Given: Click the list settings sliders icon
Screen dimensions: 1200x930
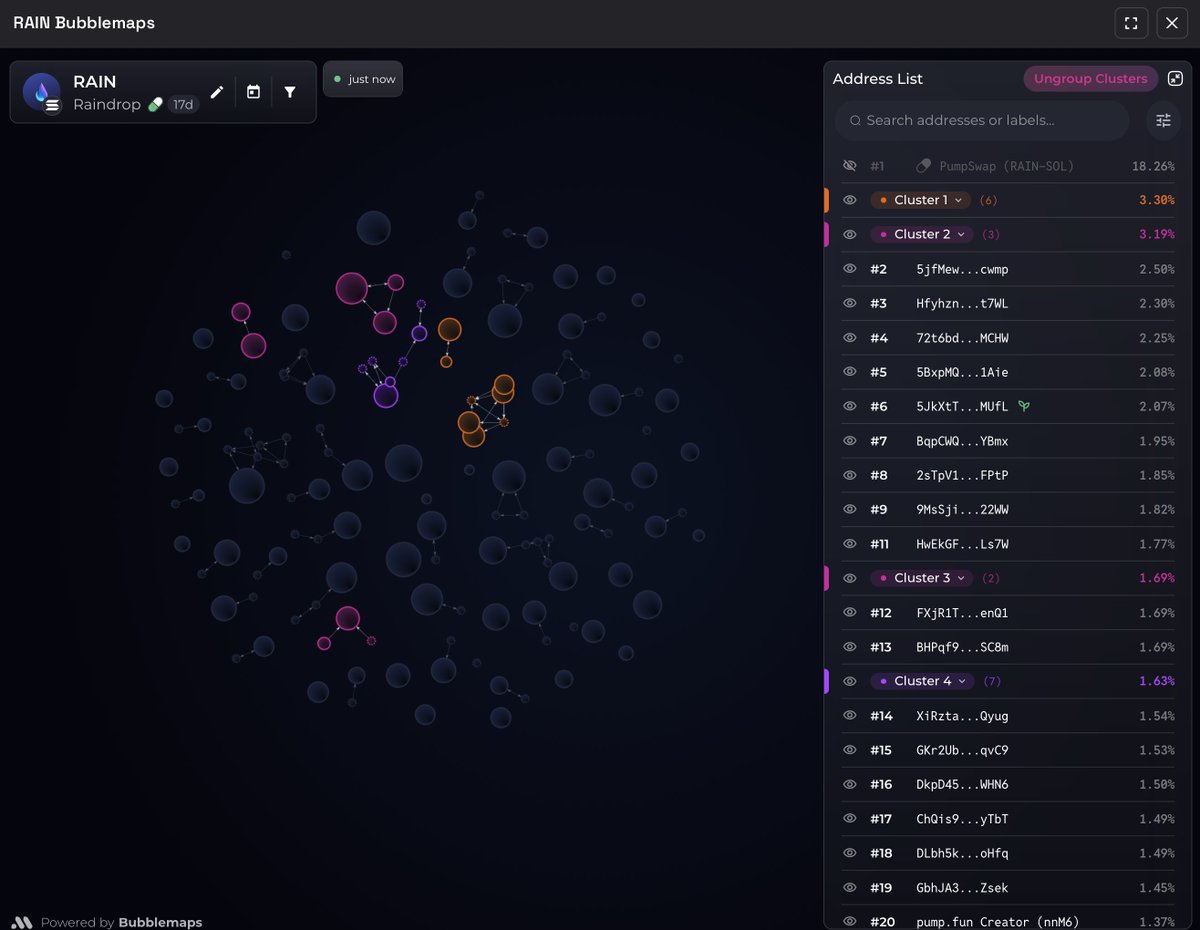Looking at the screenshot, I should point(1163,120).
